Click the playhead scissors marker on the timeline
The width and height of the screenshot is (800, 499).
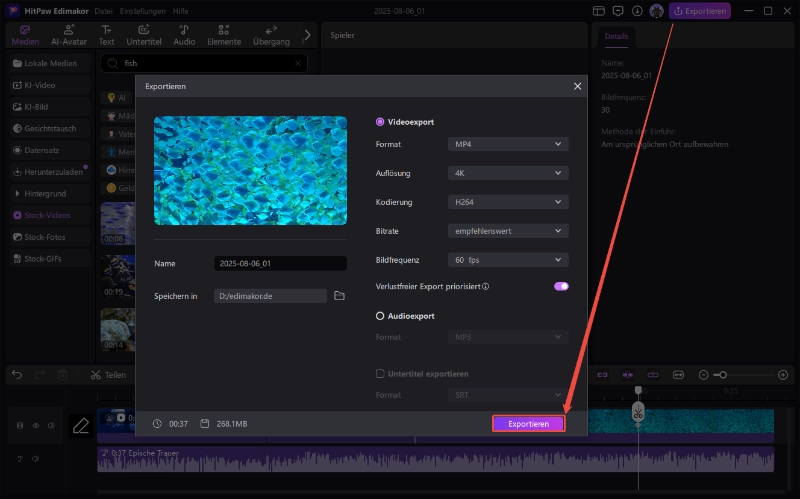(638, 412)
